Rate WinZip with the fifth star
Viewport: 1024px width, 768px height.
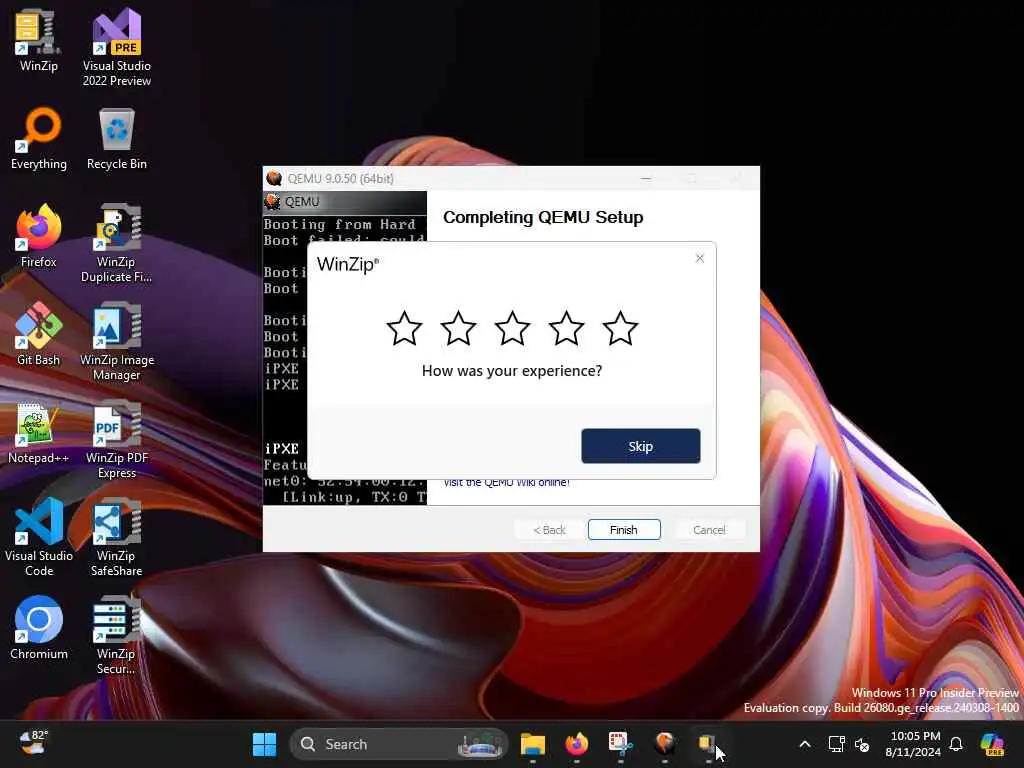coord(620,328)
